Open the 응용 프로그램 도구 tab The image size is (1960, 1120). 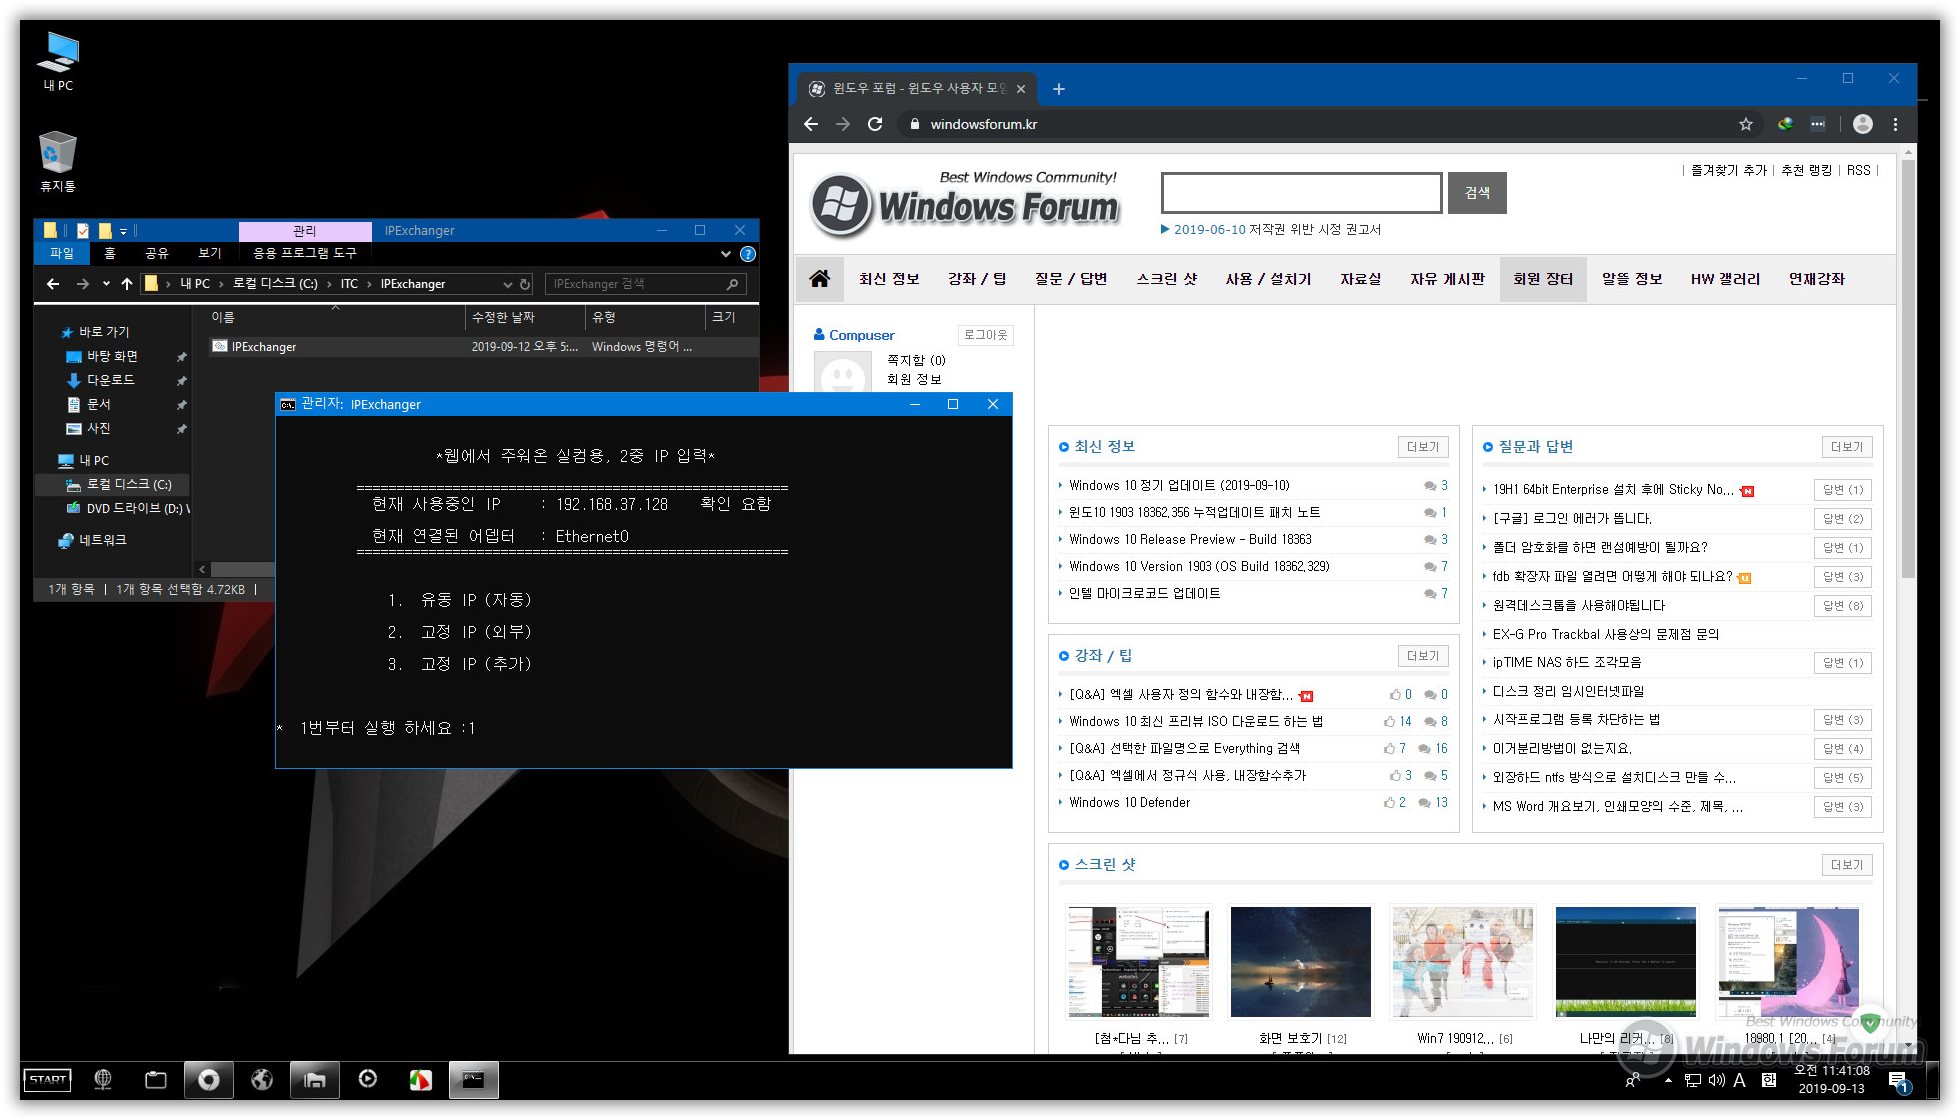pos(305,254)
